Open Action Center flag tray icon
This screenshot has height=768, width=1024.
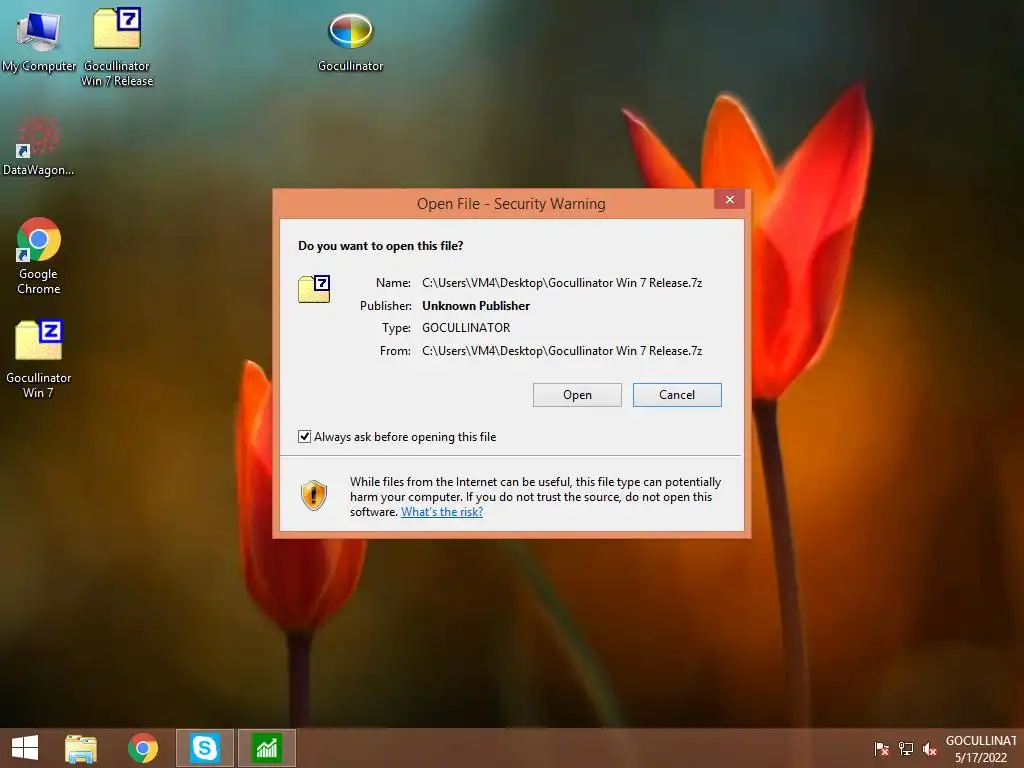tap(882, 749)
